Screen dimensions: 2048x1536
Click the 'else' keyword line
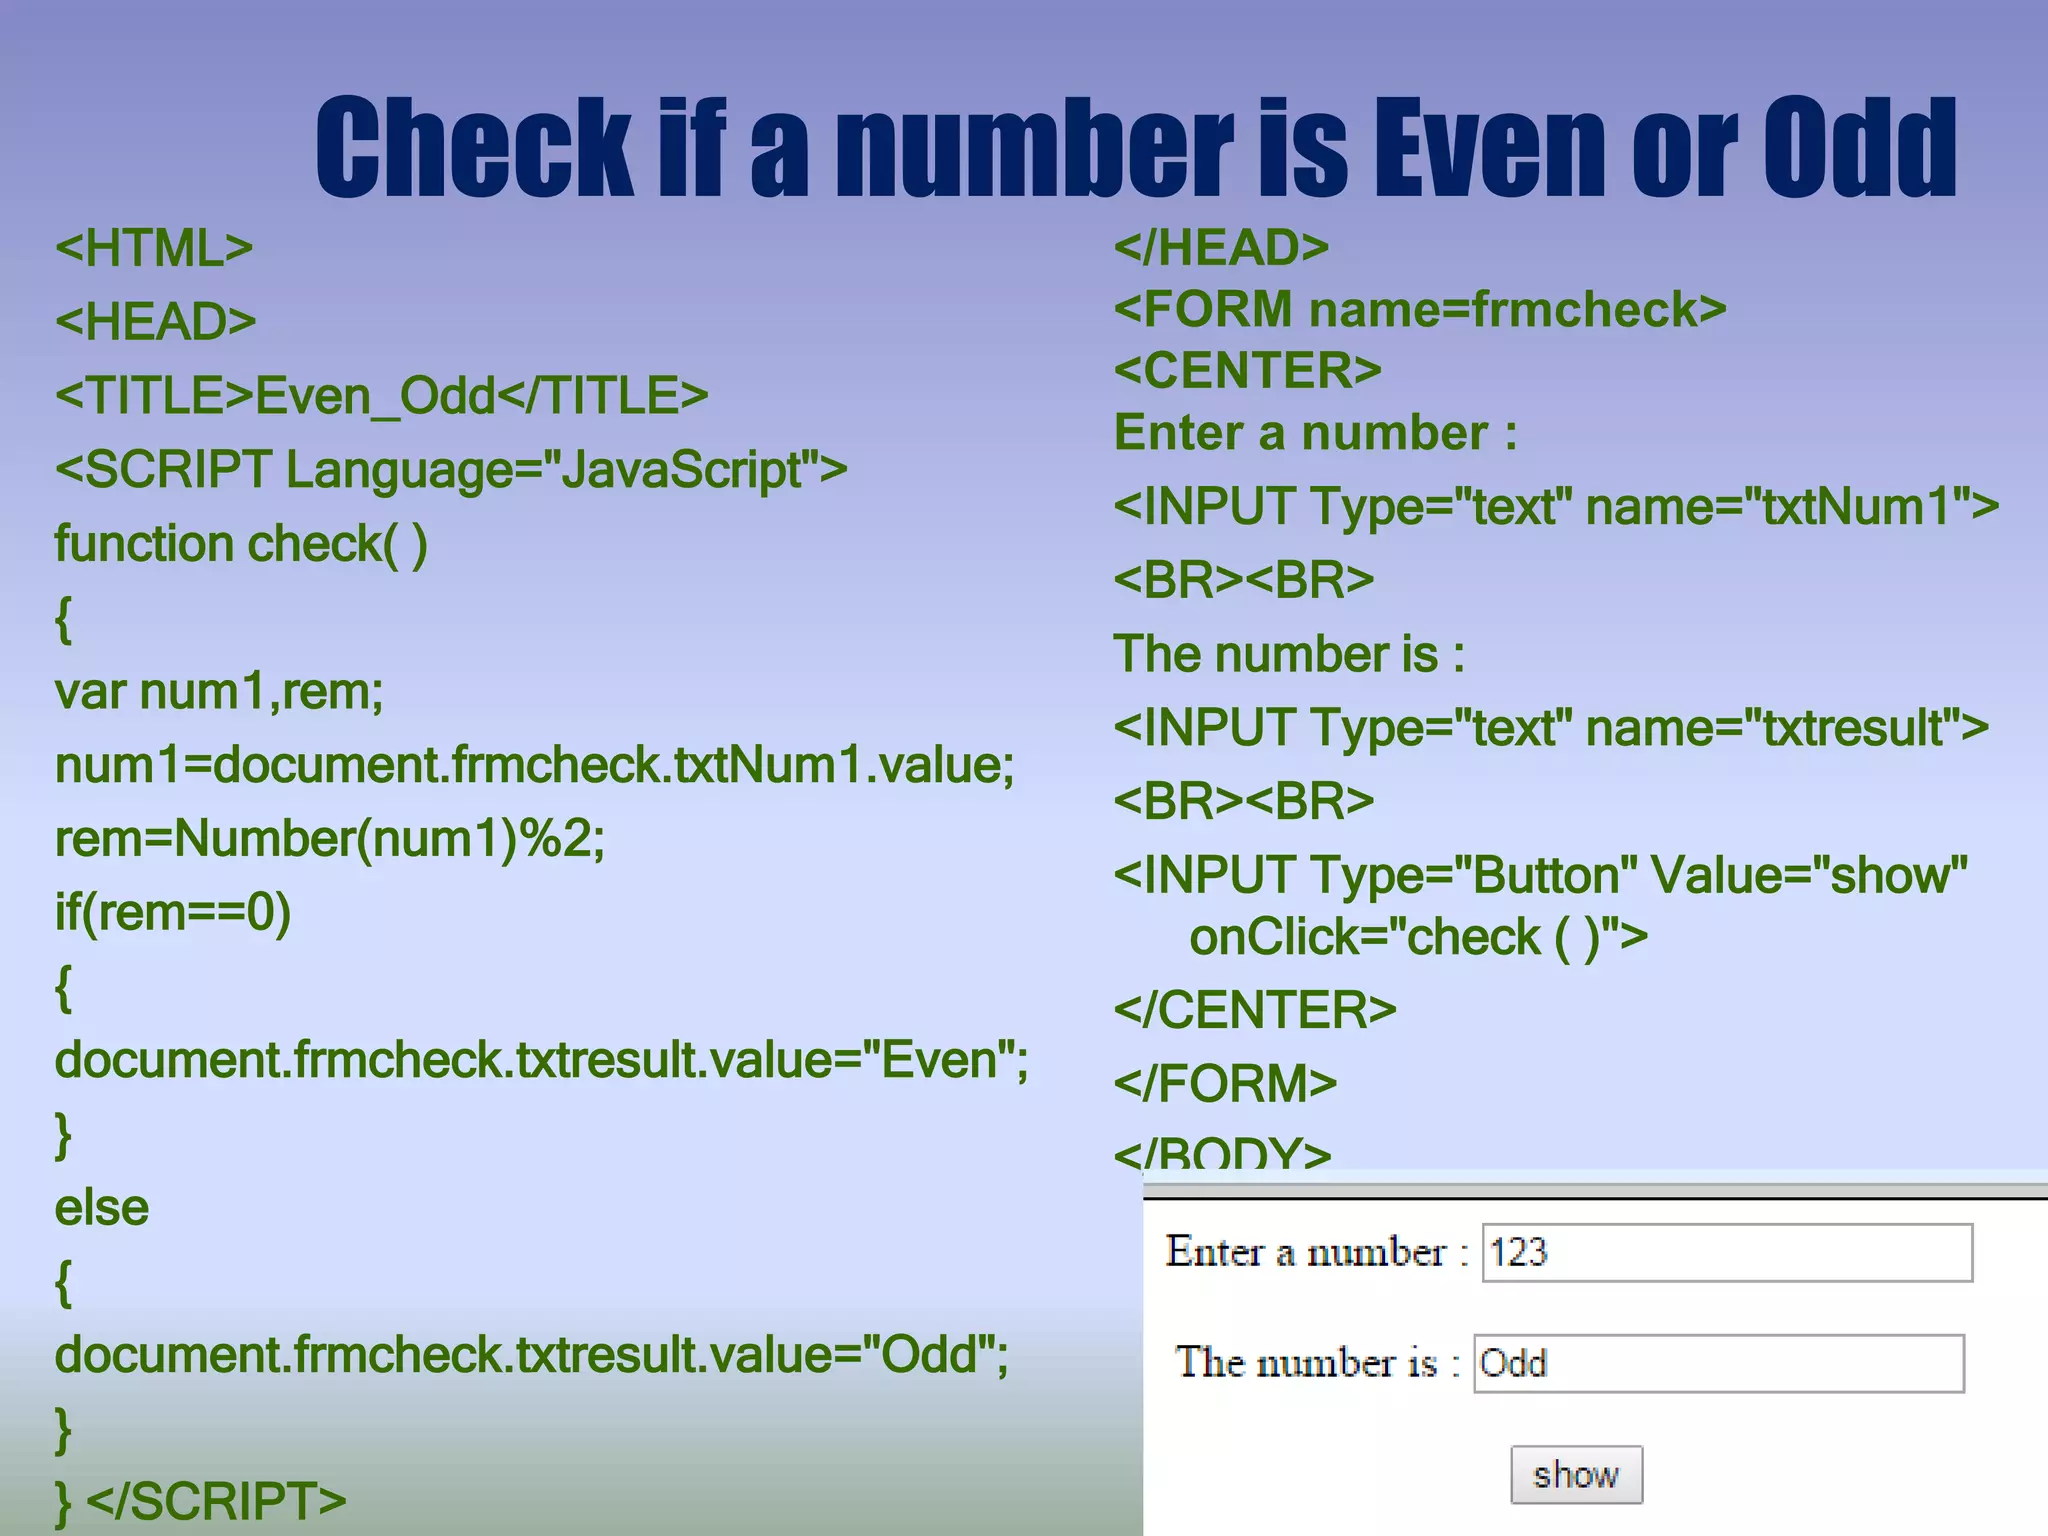[x=102, y=1208]
